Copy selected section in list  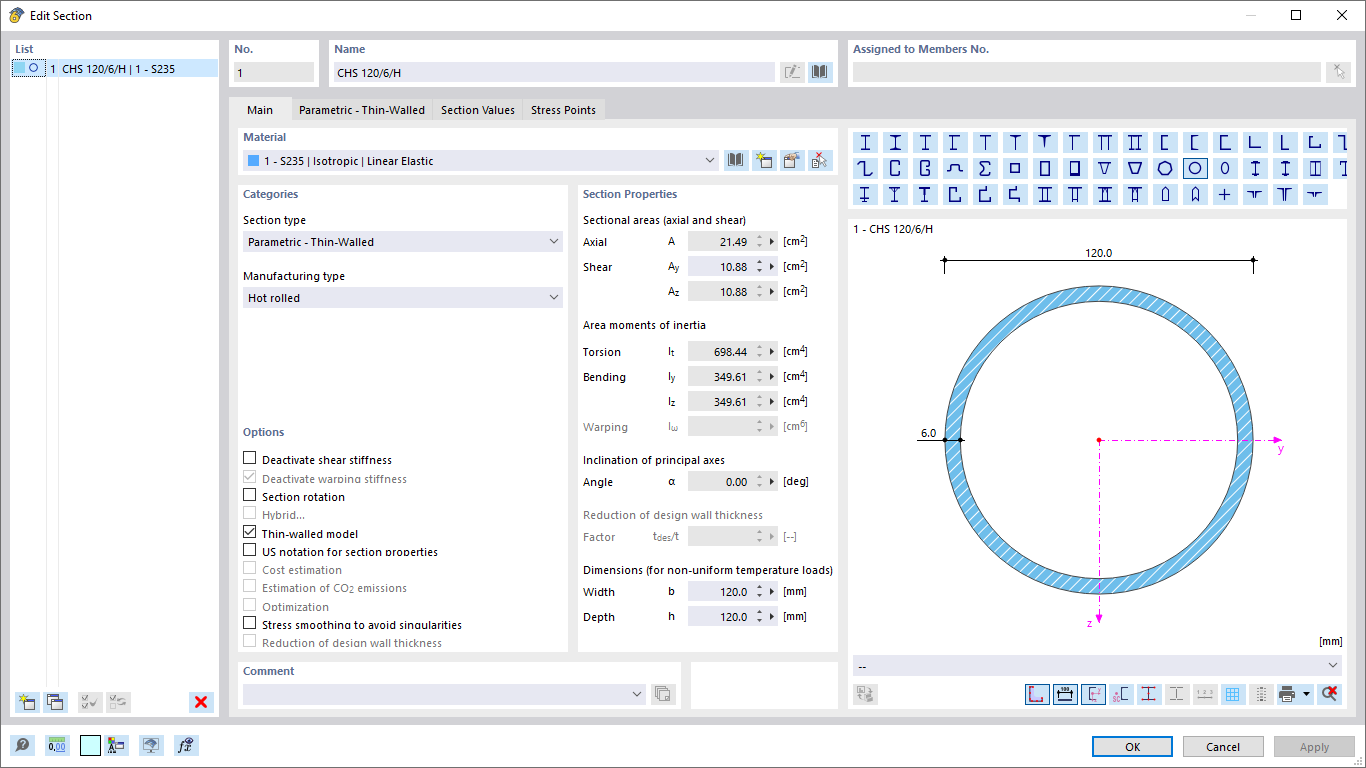[x=55, y=702]
